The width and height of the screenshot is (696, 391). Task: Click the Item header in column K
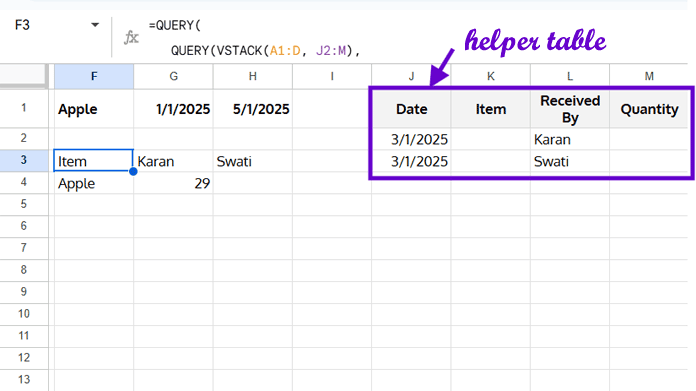pos(490,109)
